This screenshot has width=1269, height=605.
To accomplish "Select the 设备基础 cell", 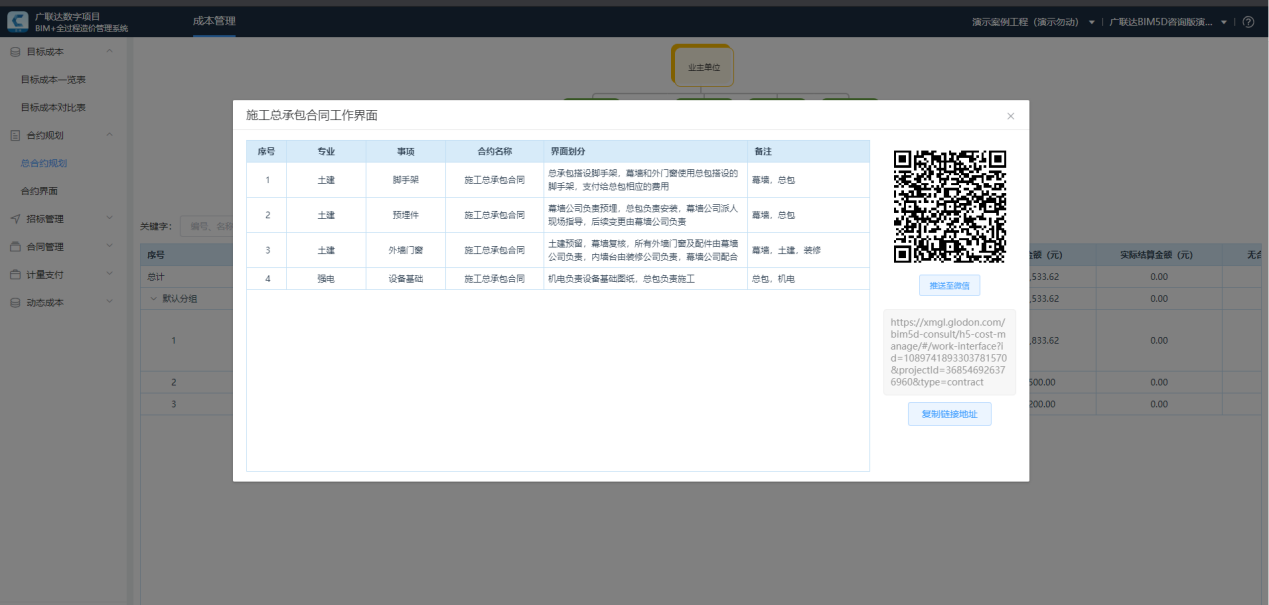I will 406,279.
